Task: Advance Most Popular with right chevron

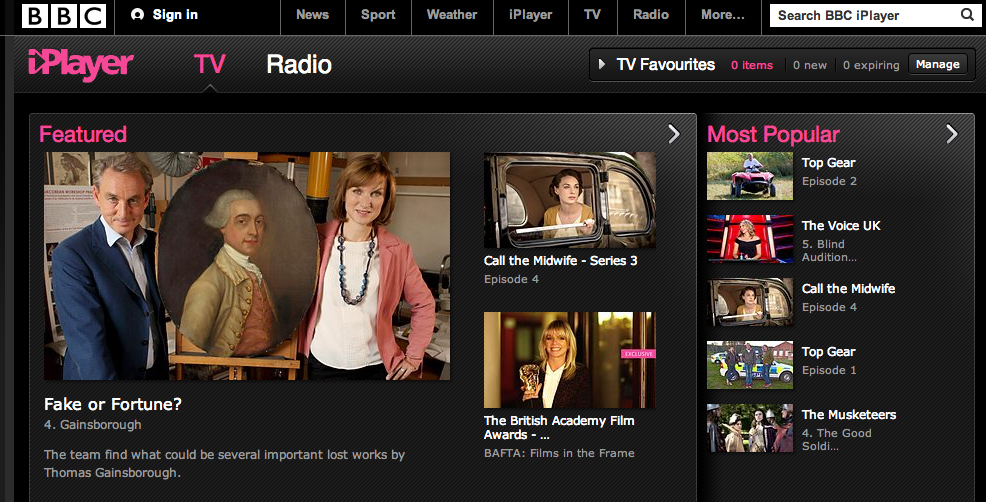Action: click(951, 133)
